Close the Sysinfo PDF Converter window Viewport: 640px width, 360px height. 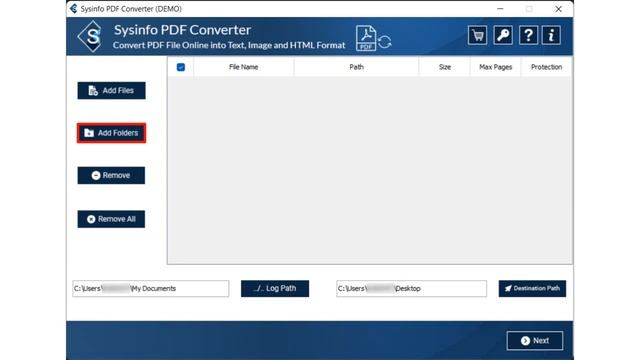coord(558,9)
